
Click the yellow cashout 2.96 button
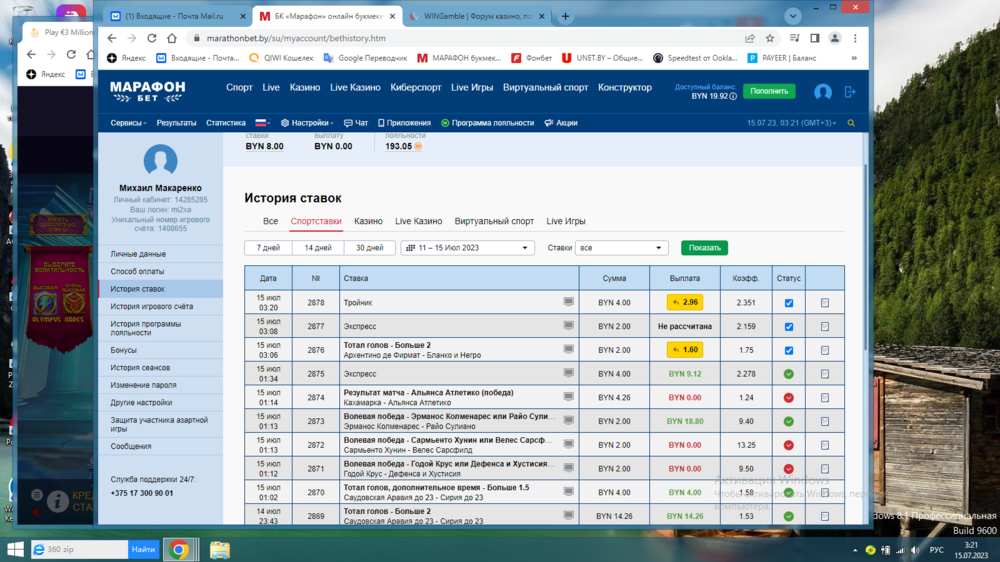tap(685, 302)
